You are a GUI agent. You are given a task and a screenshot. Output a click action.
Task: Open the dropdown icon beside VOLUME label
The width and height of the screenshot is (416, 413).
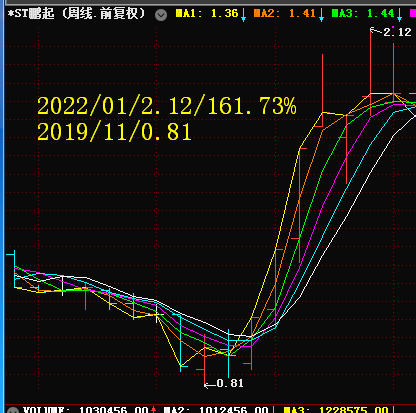(x=13, y=410)
